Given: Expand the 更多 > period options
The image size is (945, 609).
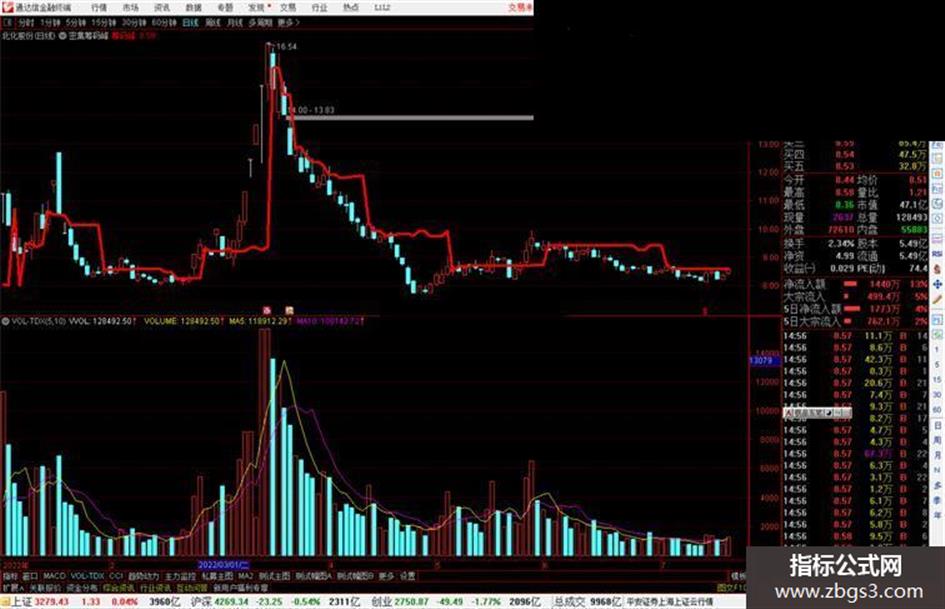Looking at the screenshot, I should pyautogui.click(x=289, y=23).
